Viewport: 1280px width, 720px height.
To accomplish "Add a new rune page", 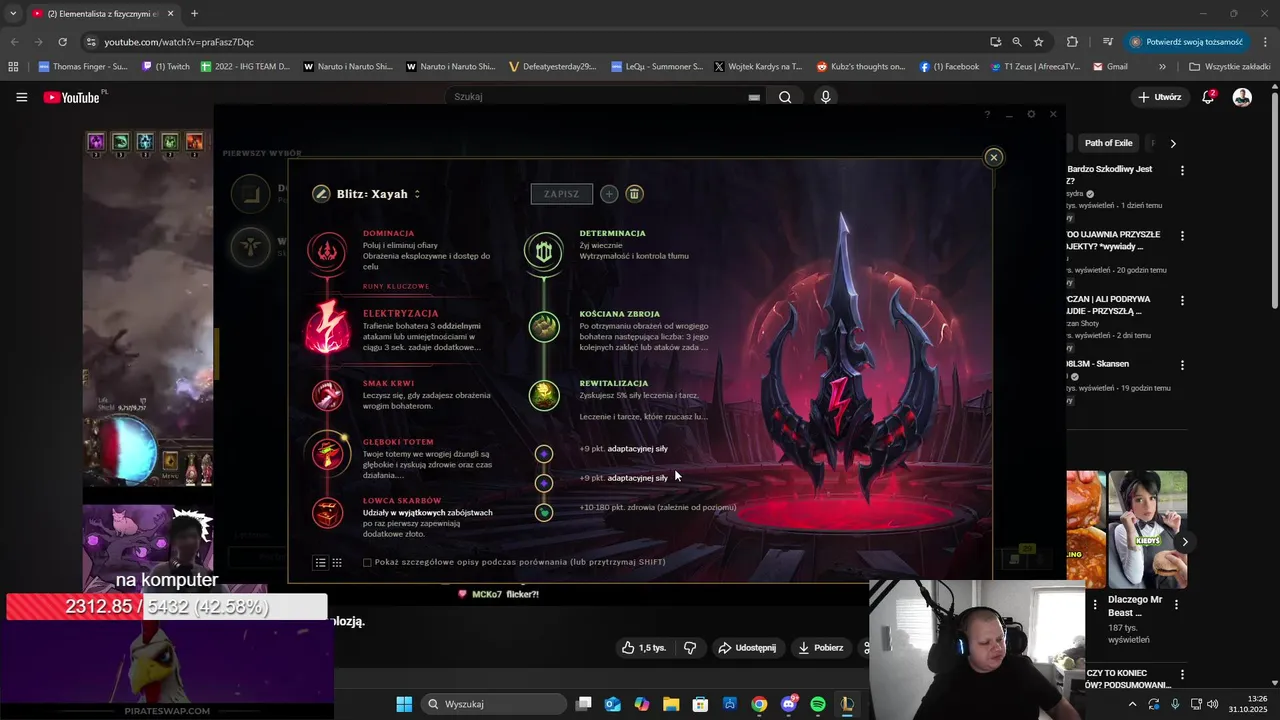I will 609,194.
